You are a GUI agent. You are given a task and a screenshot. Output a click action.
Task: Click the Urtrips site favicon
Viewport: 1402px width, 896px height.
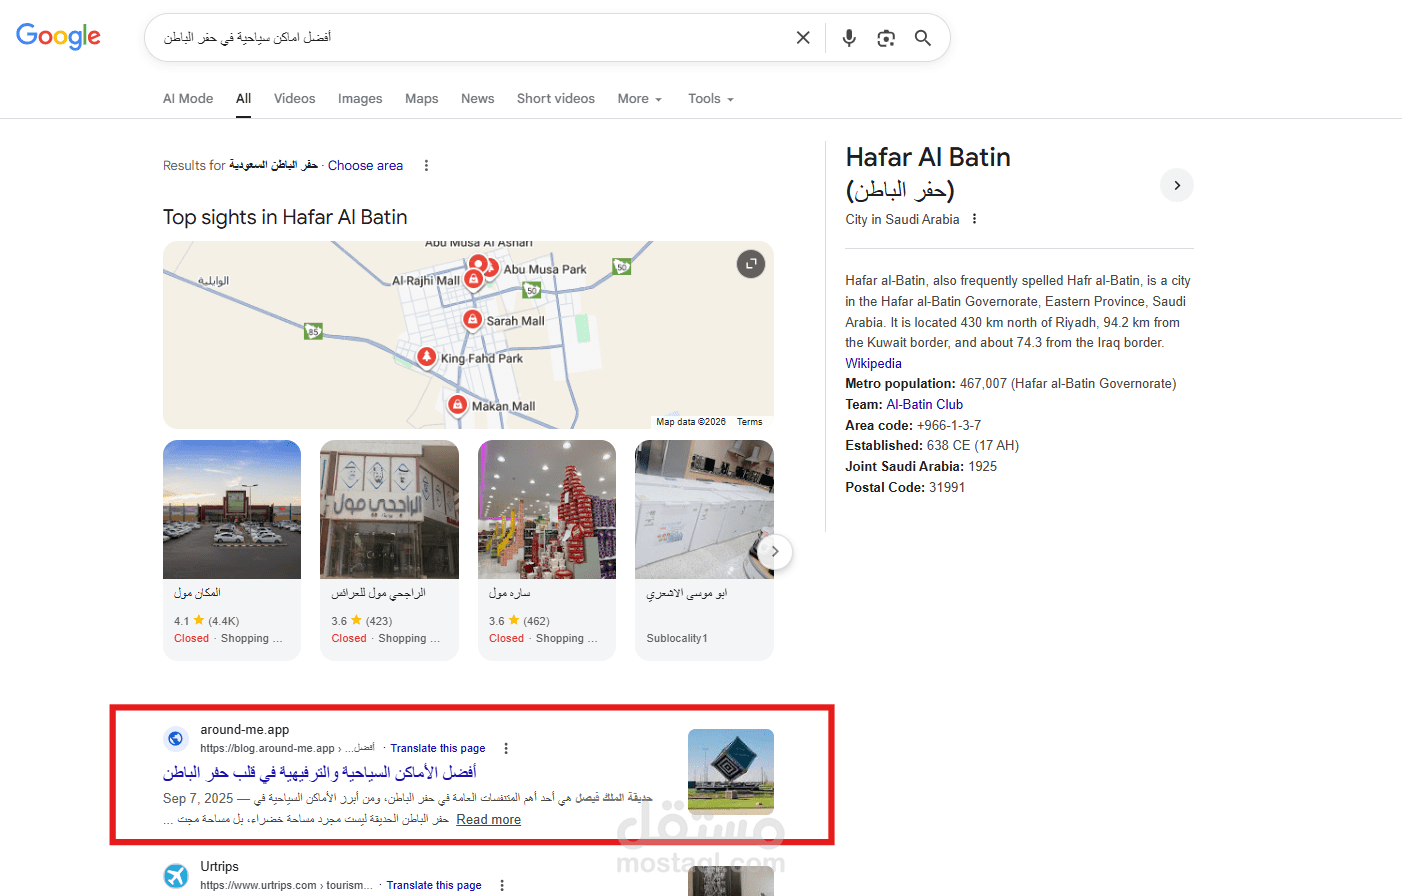tap(176, 875)
